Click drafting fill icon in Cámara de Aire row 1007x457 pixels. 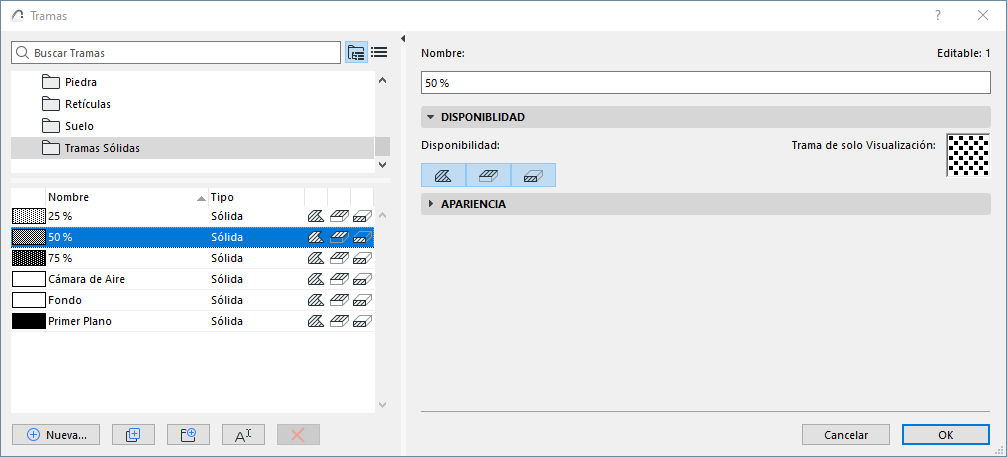tap(315, 279)
